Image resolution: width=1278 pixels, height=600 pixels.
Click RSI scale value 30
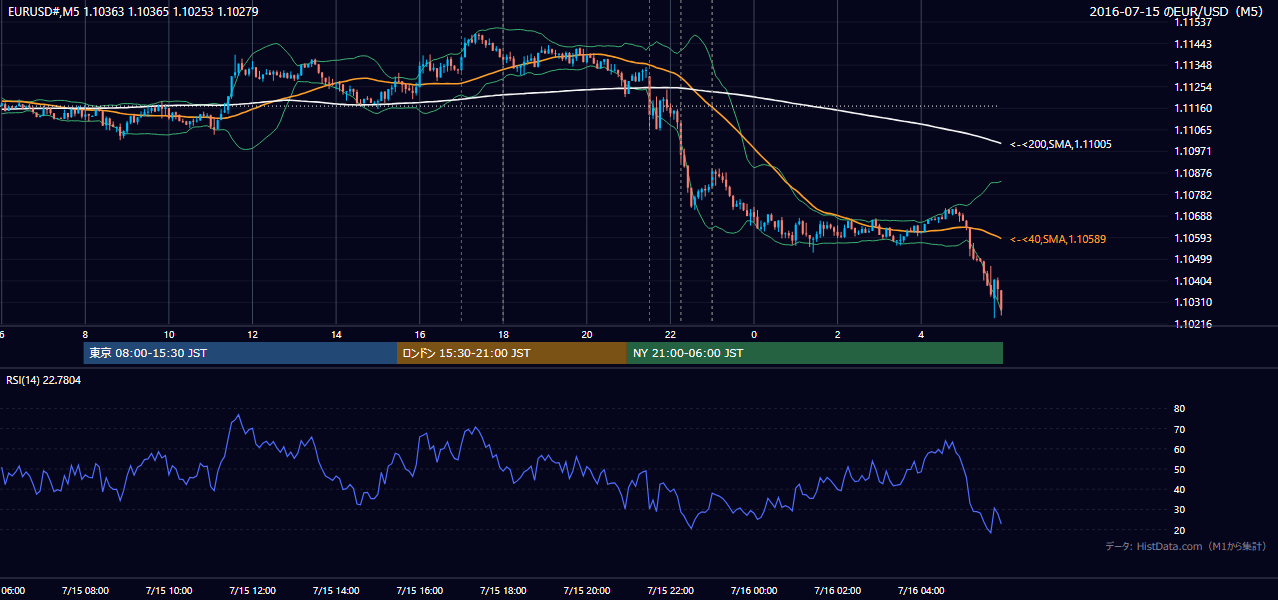[x=1180, y=510]
